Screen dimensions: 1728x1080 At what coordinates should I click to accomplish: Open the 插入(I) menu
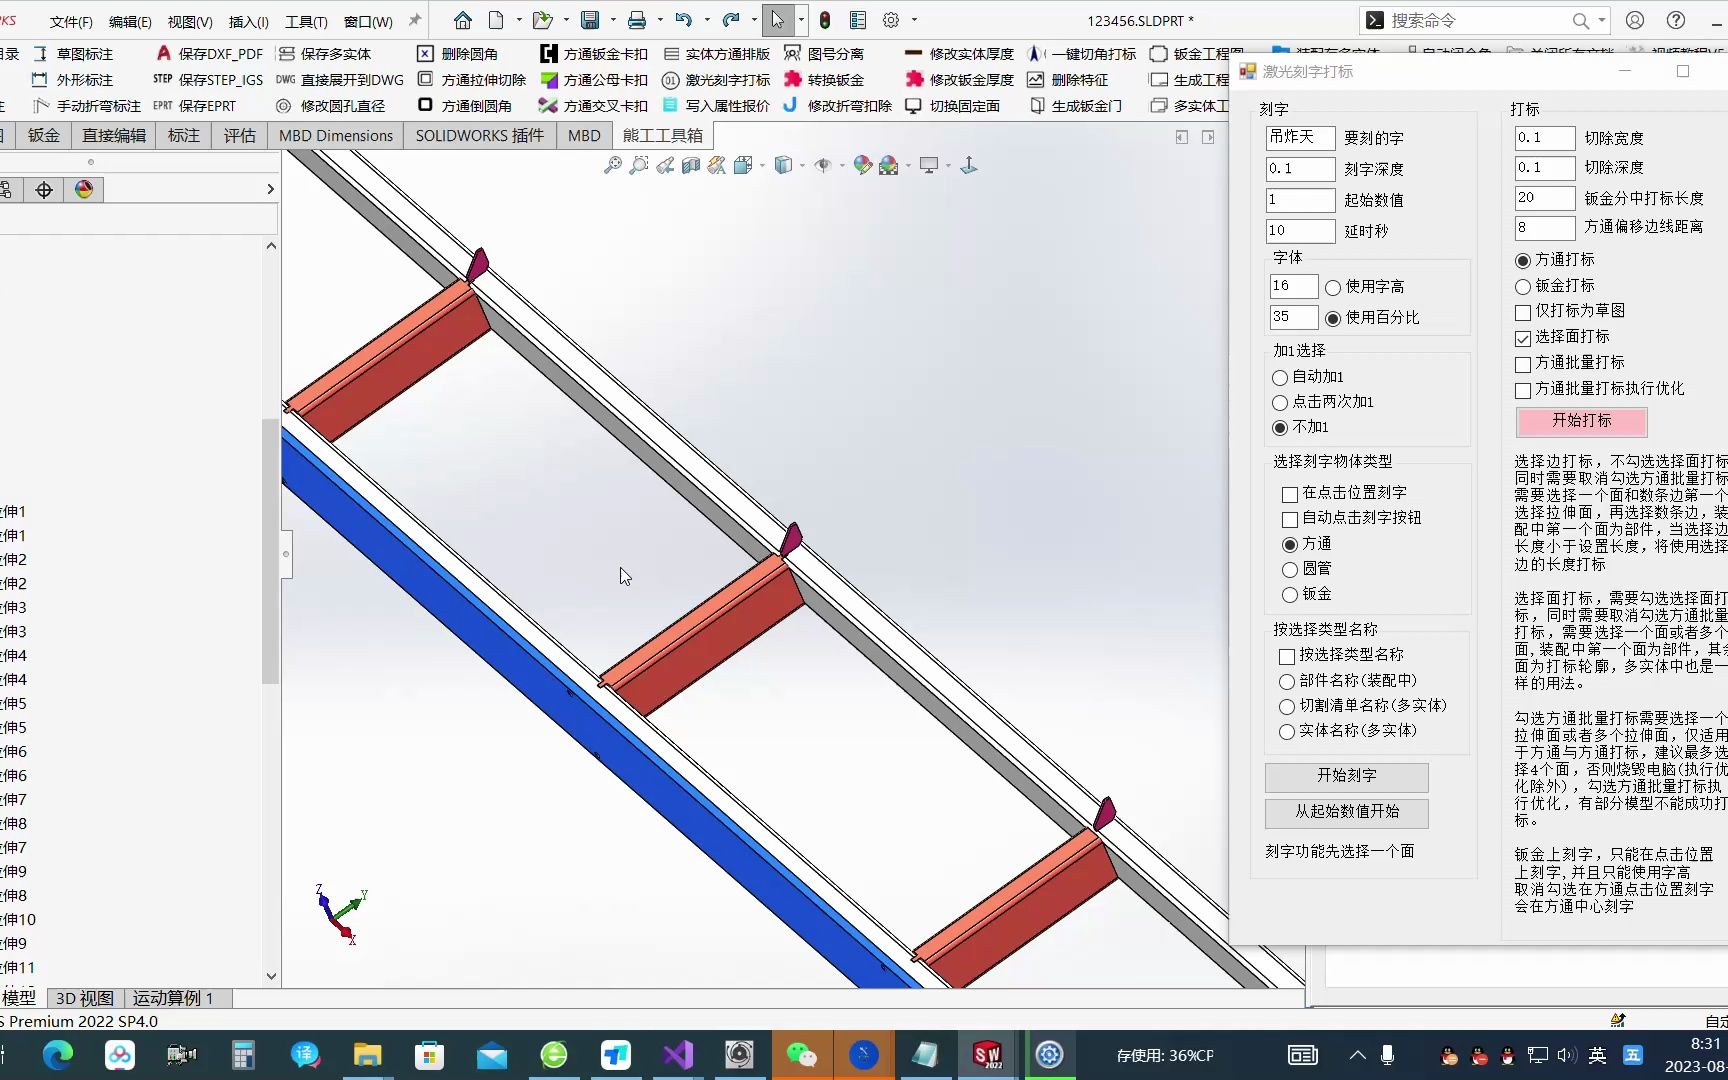[x=248, y=20]
